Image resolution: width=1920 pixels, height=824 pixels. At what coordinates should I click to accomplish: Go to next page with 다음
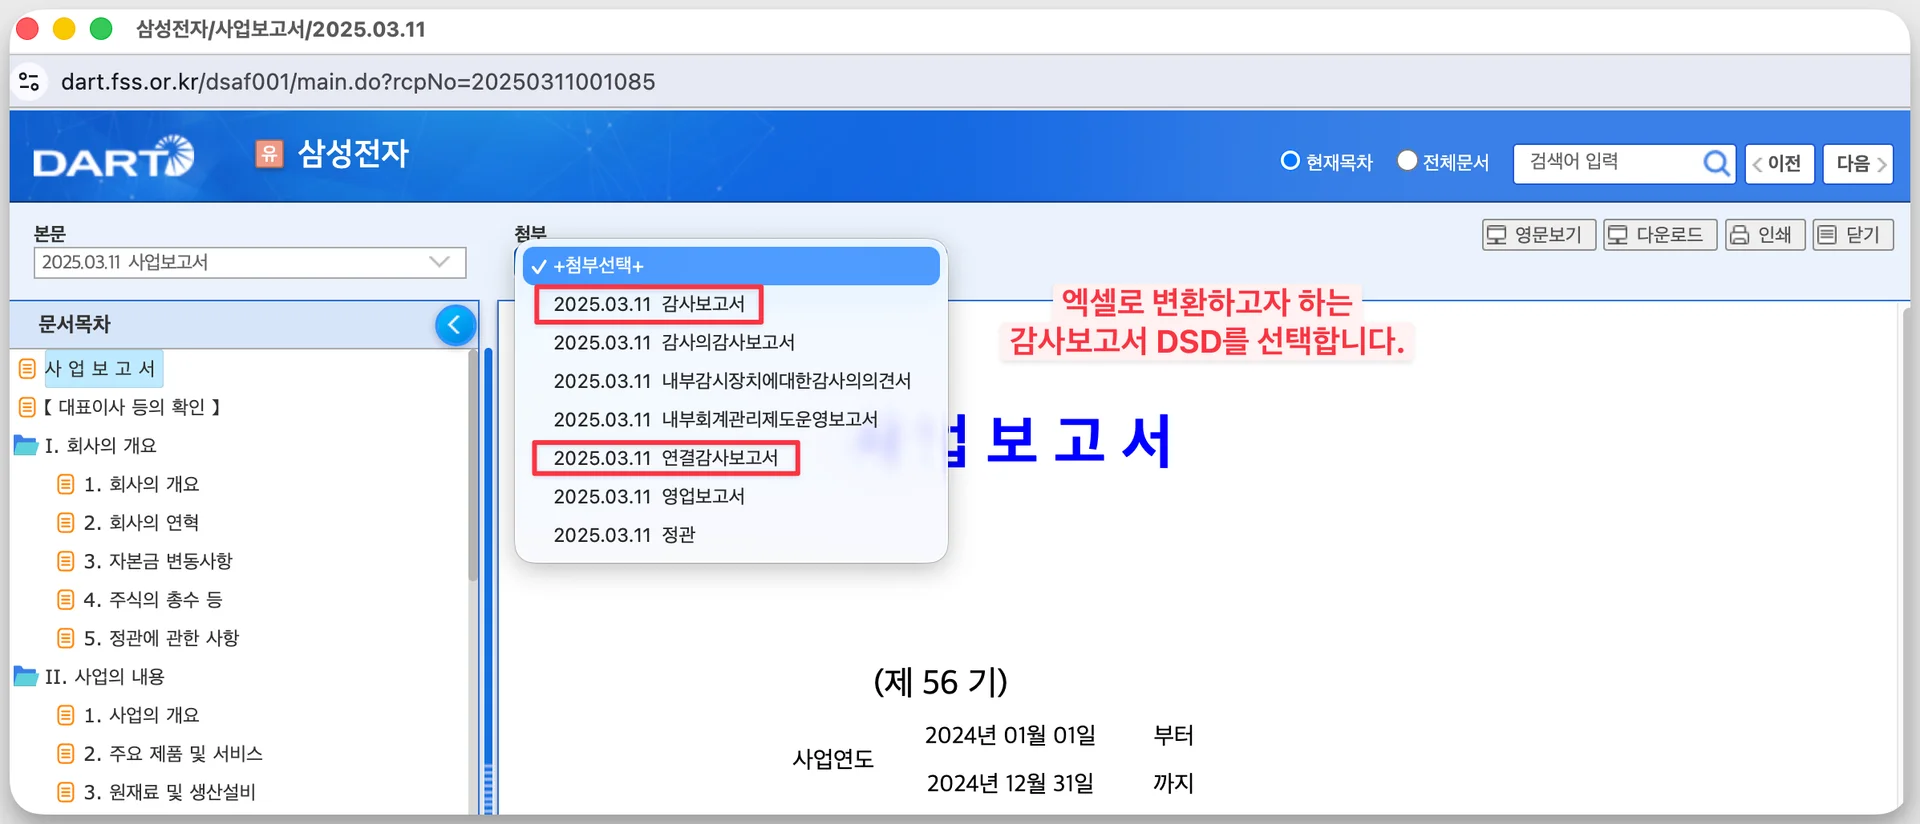coord(1858,164)
